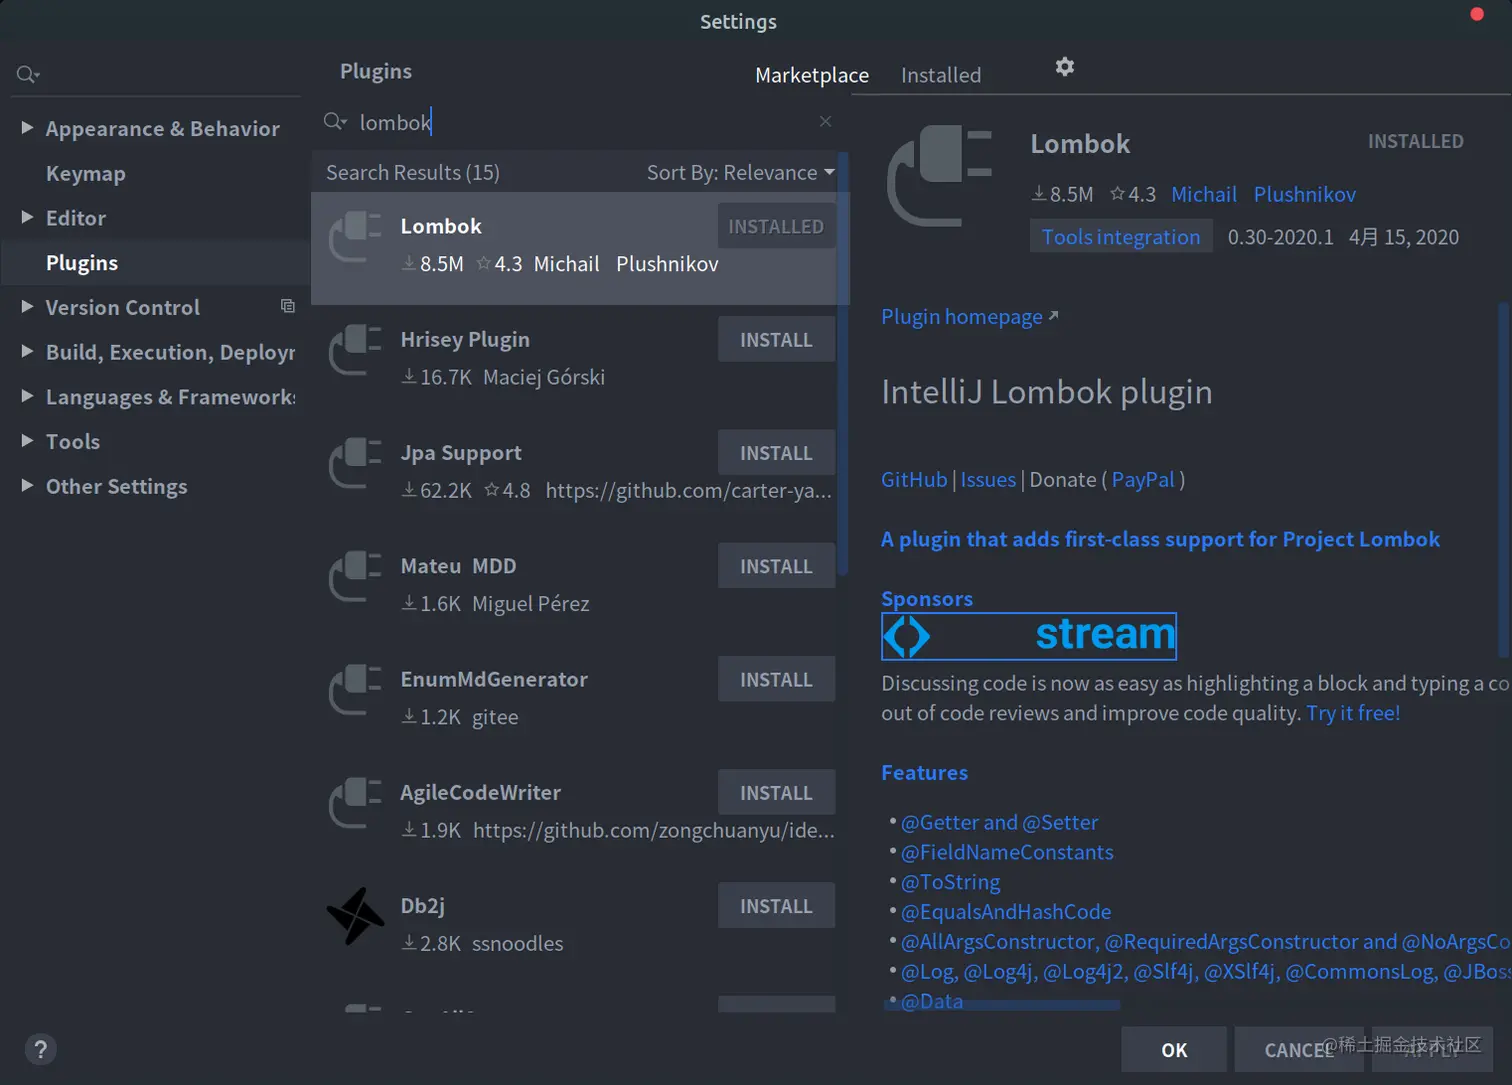
Task: Expand Appearance & Behavior settings
Action: 27,128
